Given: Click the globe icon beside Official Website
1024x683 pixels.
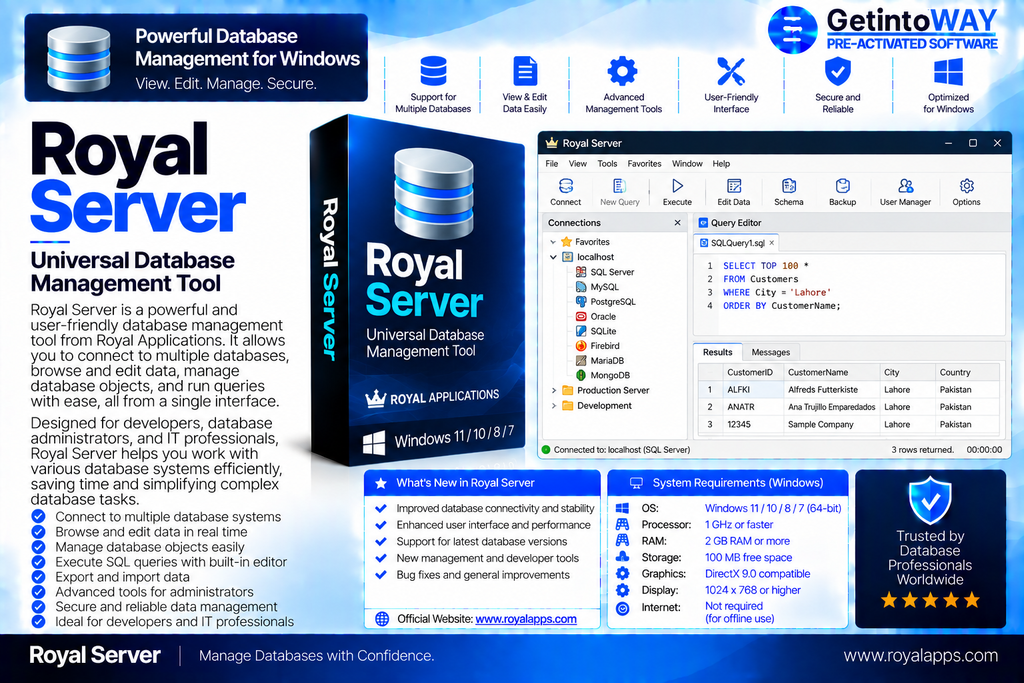Looking at the screenshot, I should [382, 618].
